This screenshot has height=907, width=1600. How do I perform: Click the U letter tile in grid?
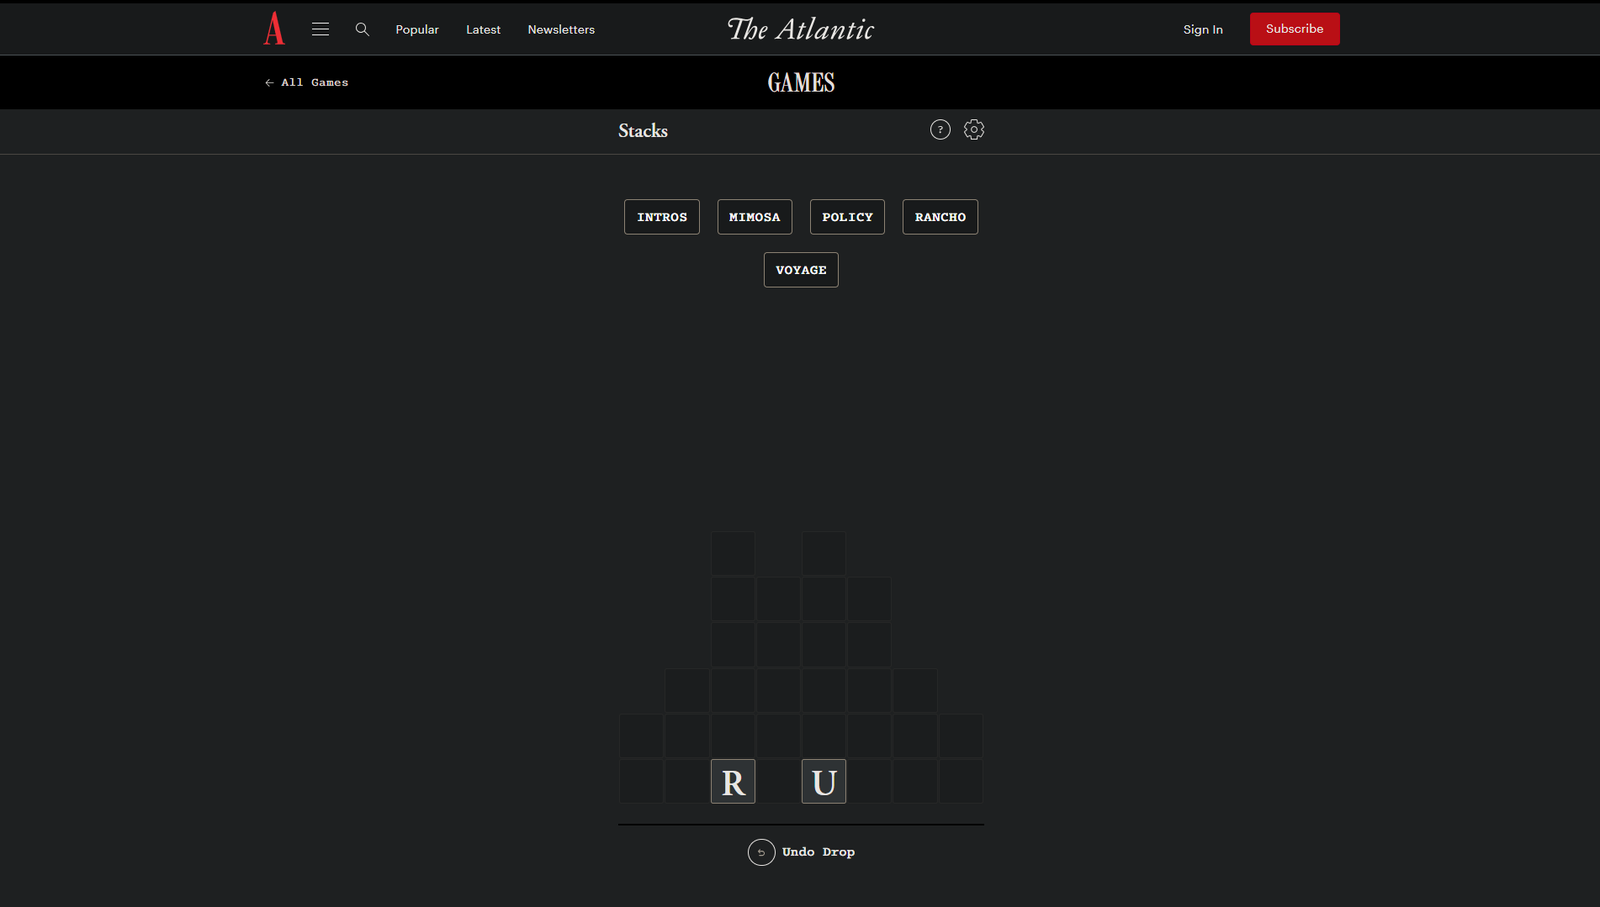click(824, 782)
